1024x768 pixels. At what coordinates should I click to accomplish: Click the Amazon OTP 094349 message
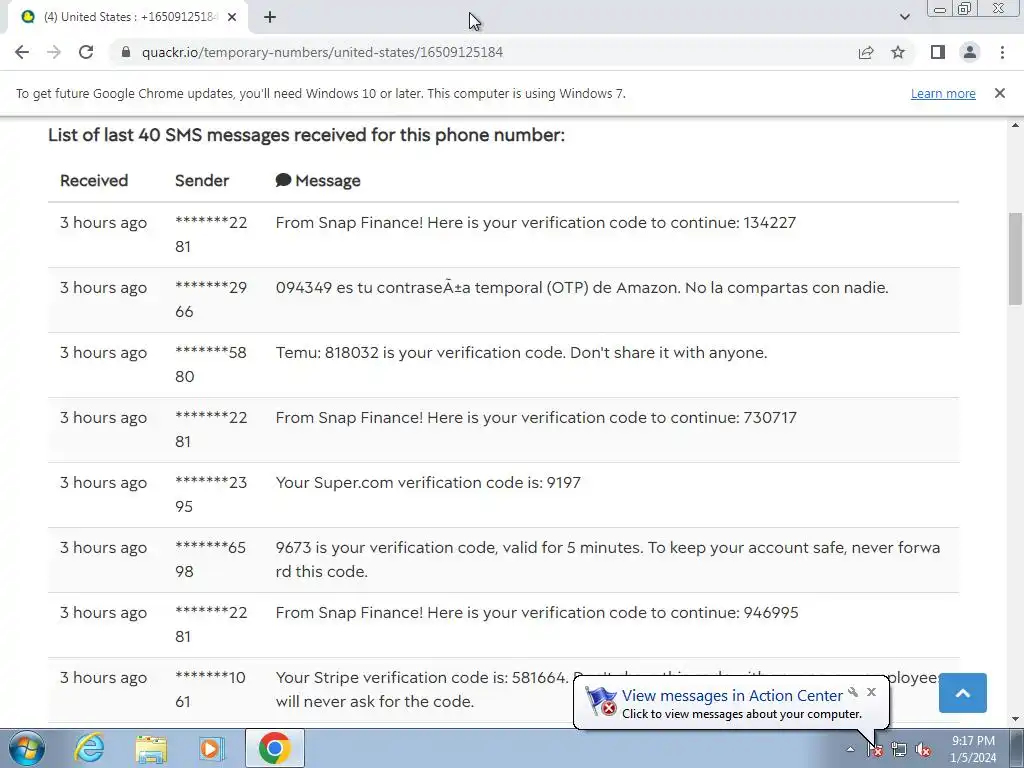[x=582, y=288]
